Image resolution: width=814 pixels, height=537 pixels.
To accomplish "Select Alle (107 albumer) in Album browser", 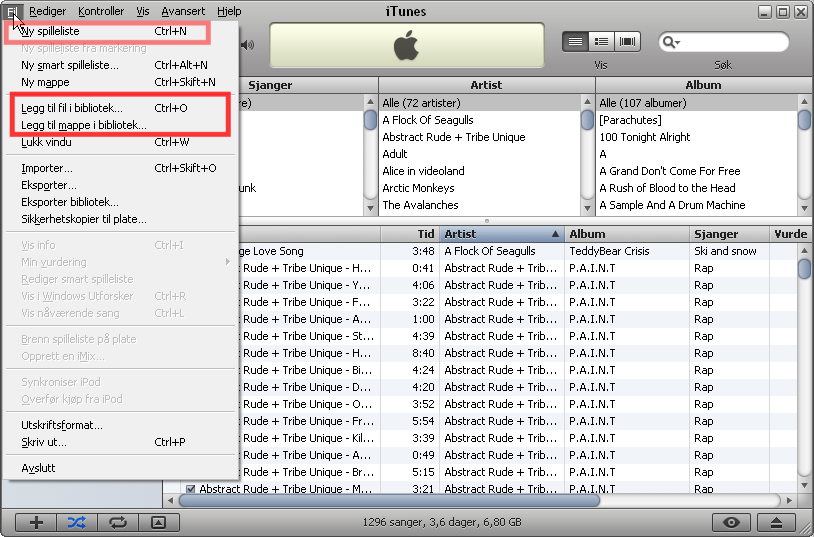I will [697, 103].
